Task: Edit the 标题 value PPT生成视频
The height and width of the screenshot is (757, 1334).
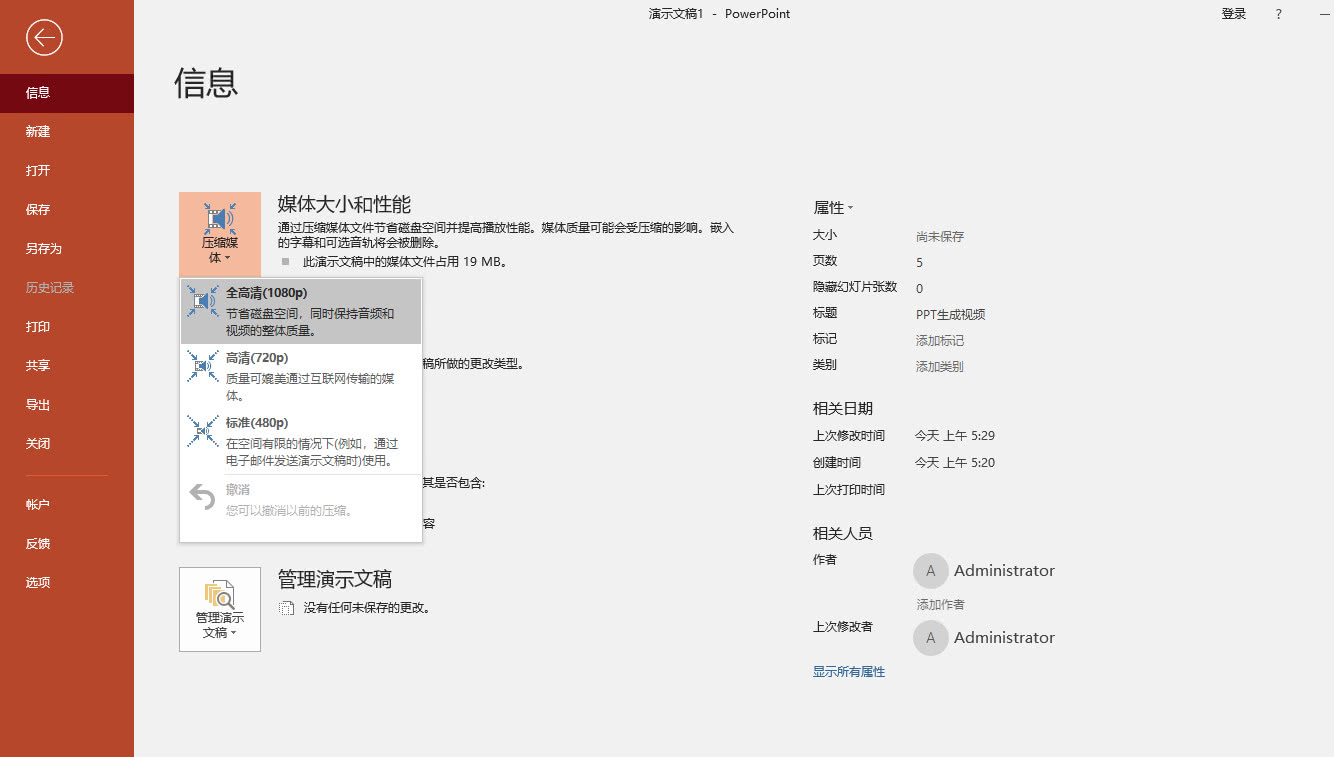Action: coord(951,315)
